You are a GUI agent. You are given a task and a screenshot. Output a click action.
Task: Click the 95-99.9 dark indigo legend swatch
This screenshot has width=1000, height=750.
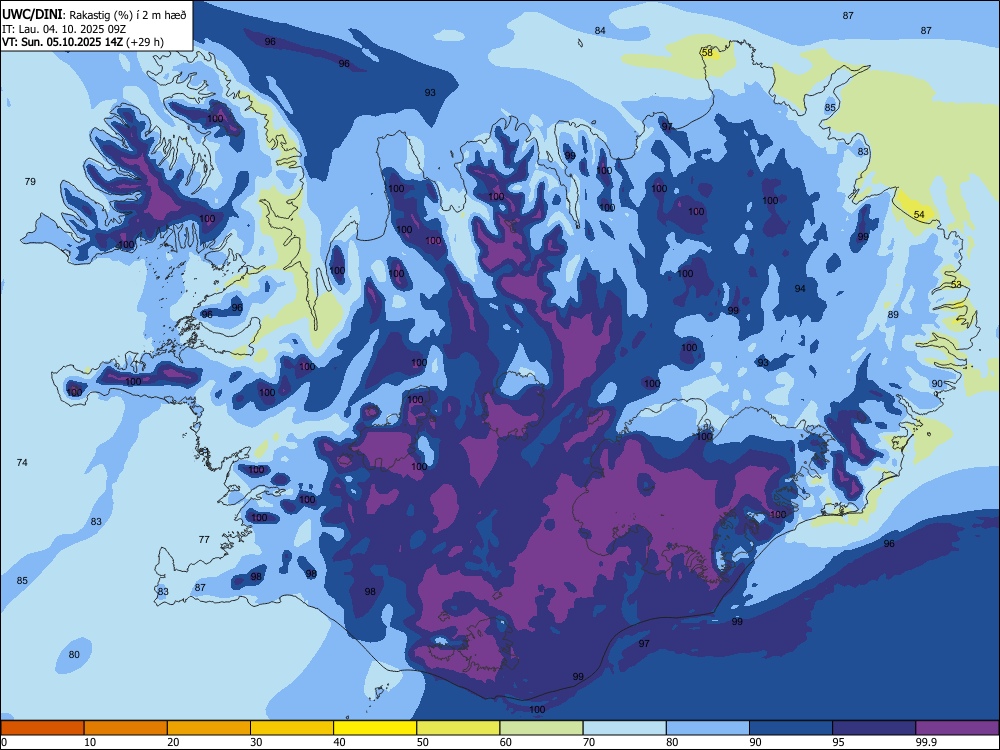[x=874, y=728]
